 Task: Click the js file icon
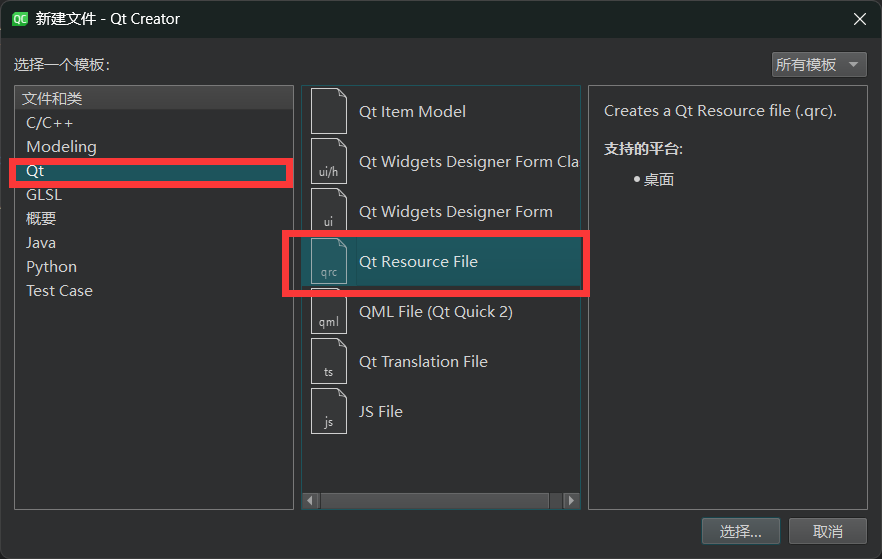click(329, 411)
